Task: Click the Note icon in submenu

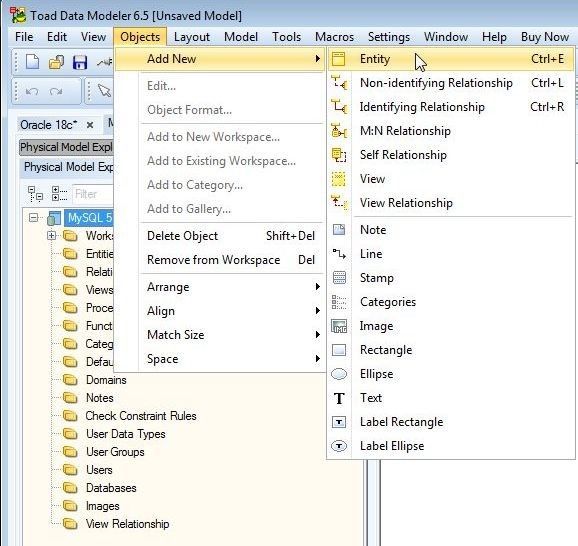Action: click(339, 230)
